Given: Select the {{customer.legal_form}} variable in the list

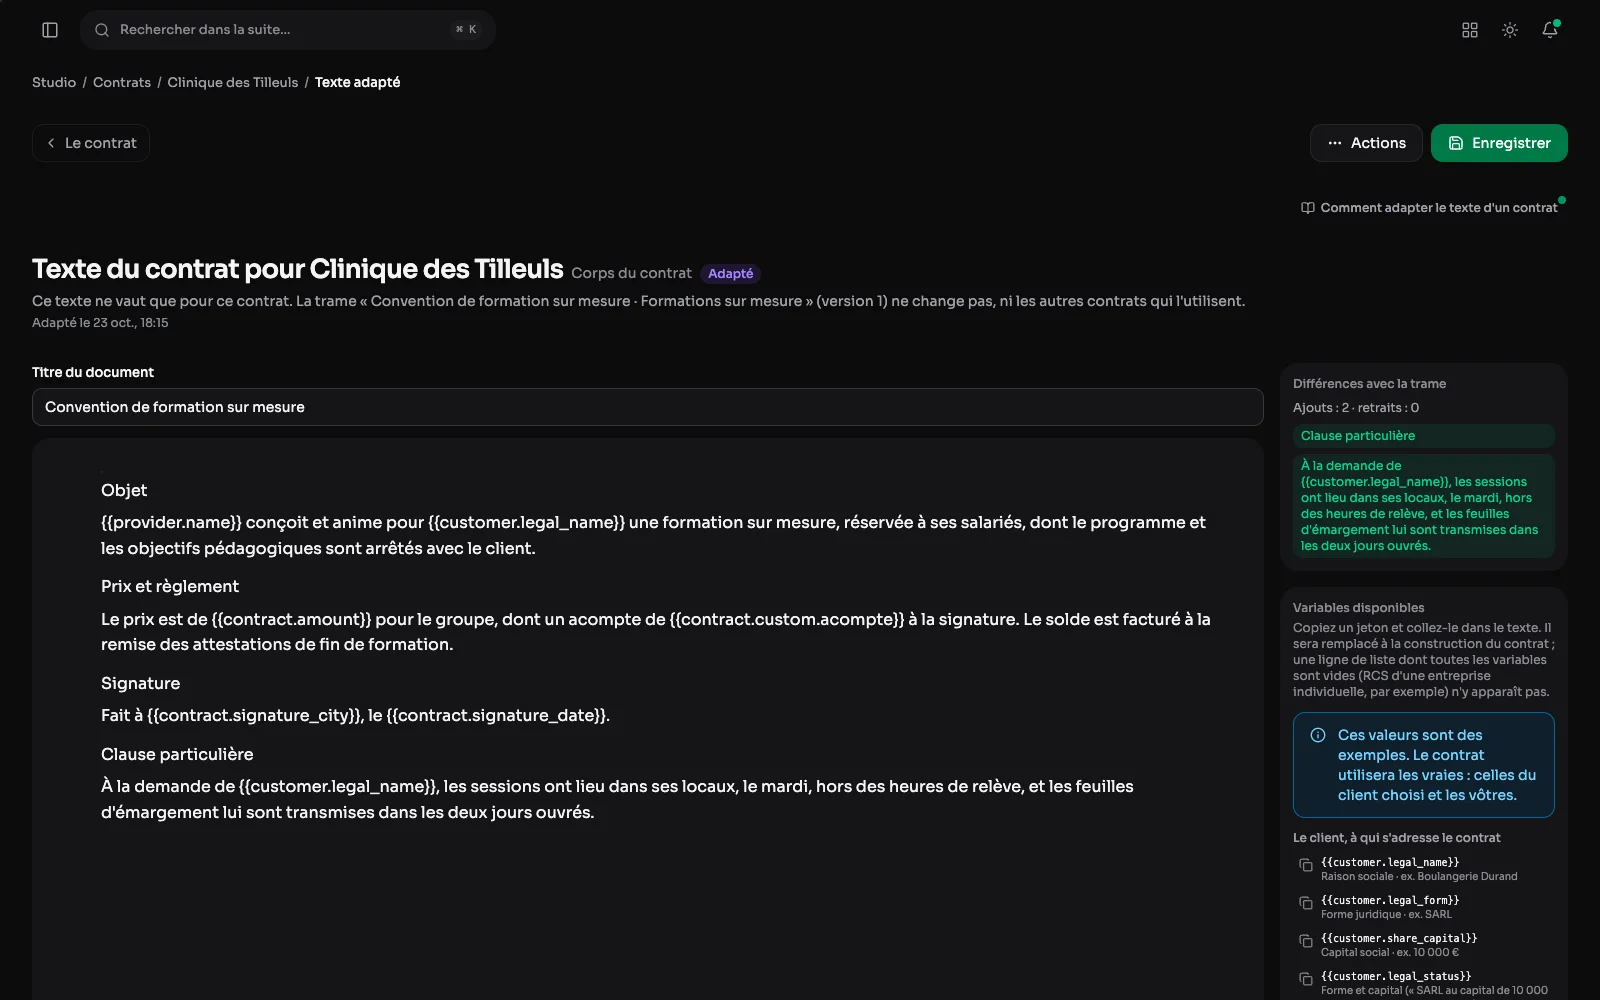Looking at the screenshot, I should point(1390,900).
